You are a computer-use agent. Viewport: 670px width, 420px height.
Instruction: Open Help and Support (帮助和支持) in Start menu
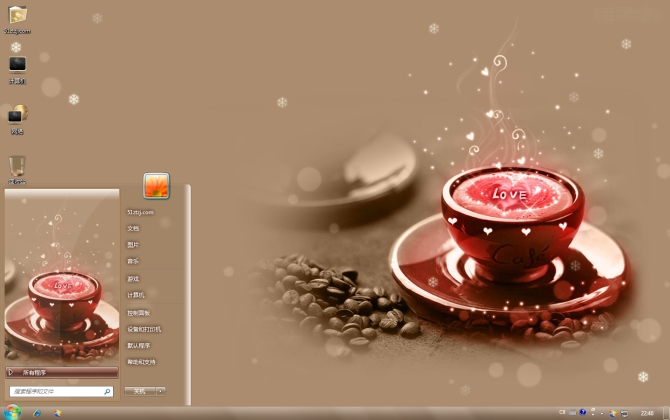(141, 362)
